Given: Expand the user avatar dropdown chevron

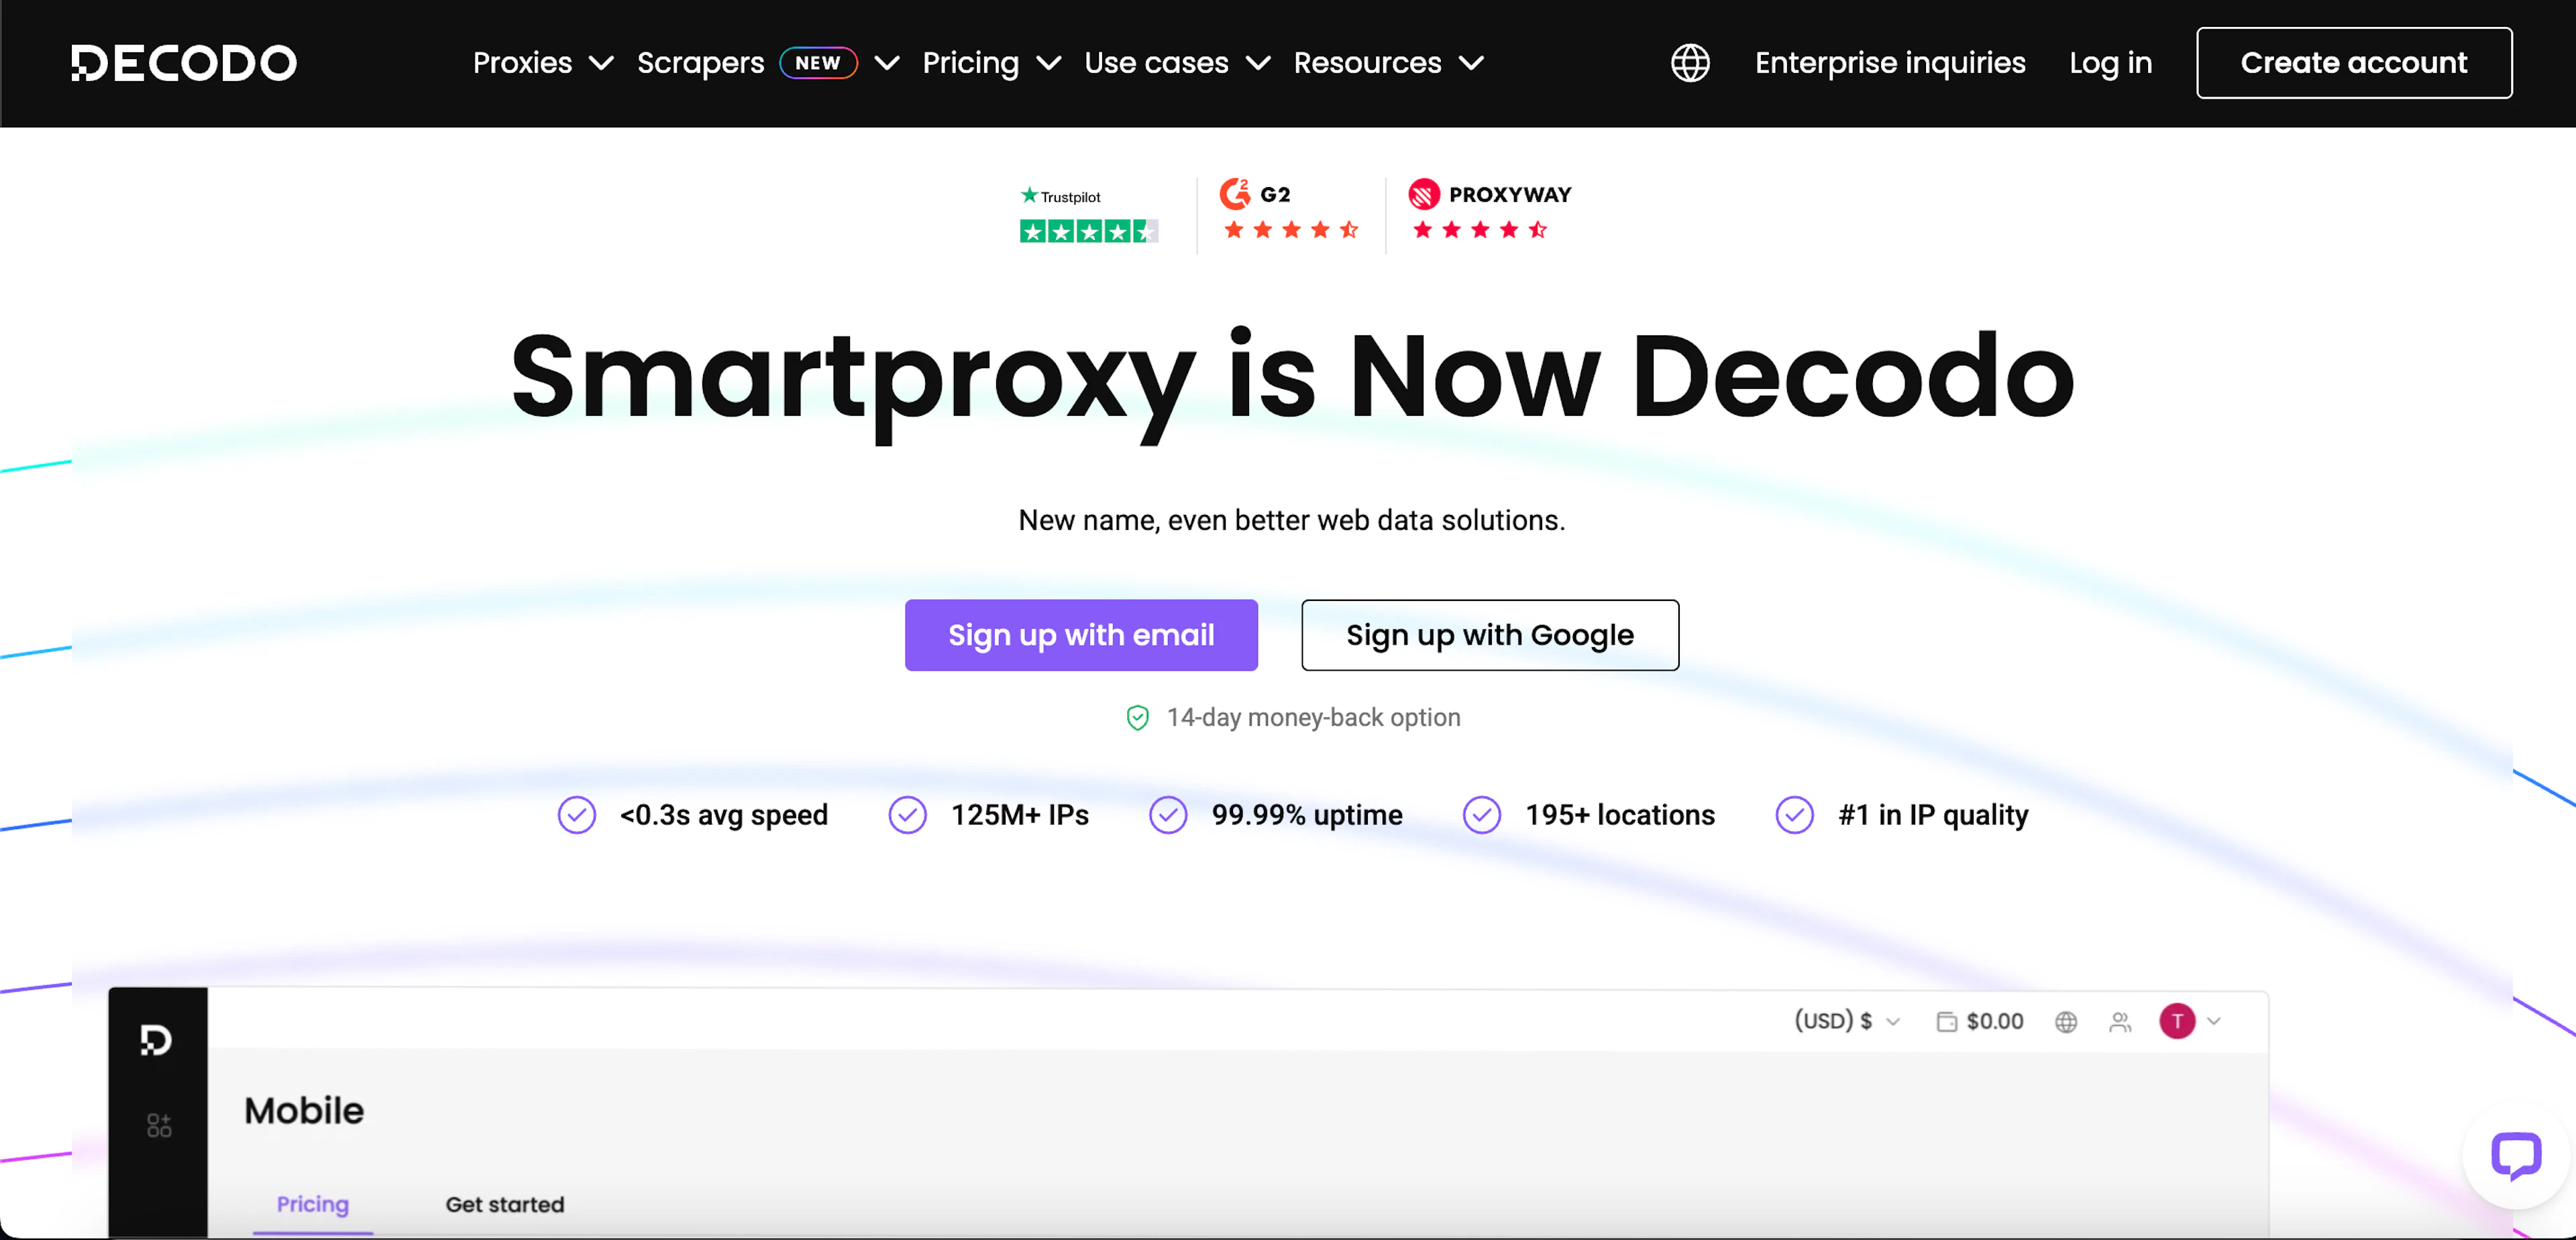Looking at the screenshot, I should coord(2214,1021).
